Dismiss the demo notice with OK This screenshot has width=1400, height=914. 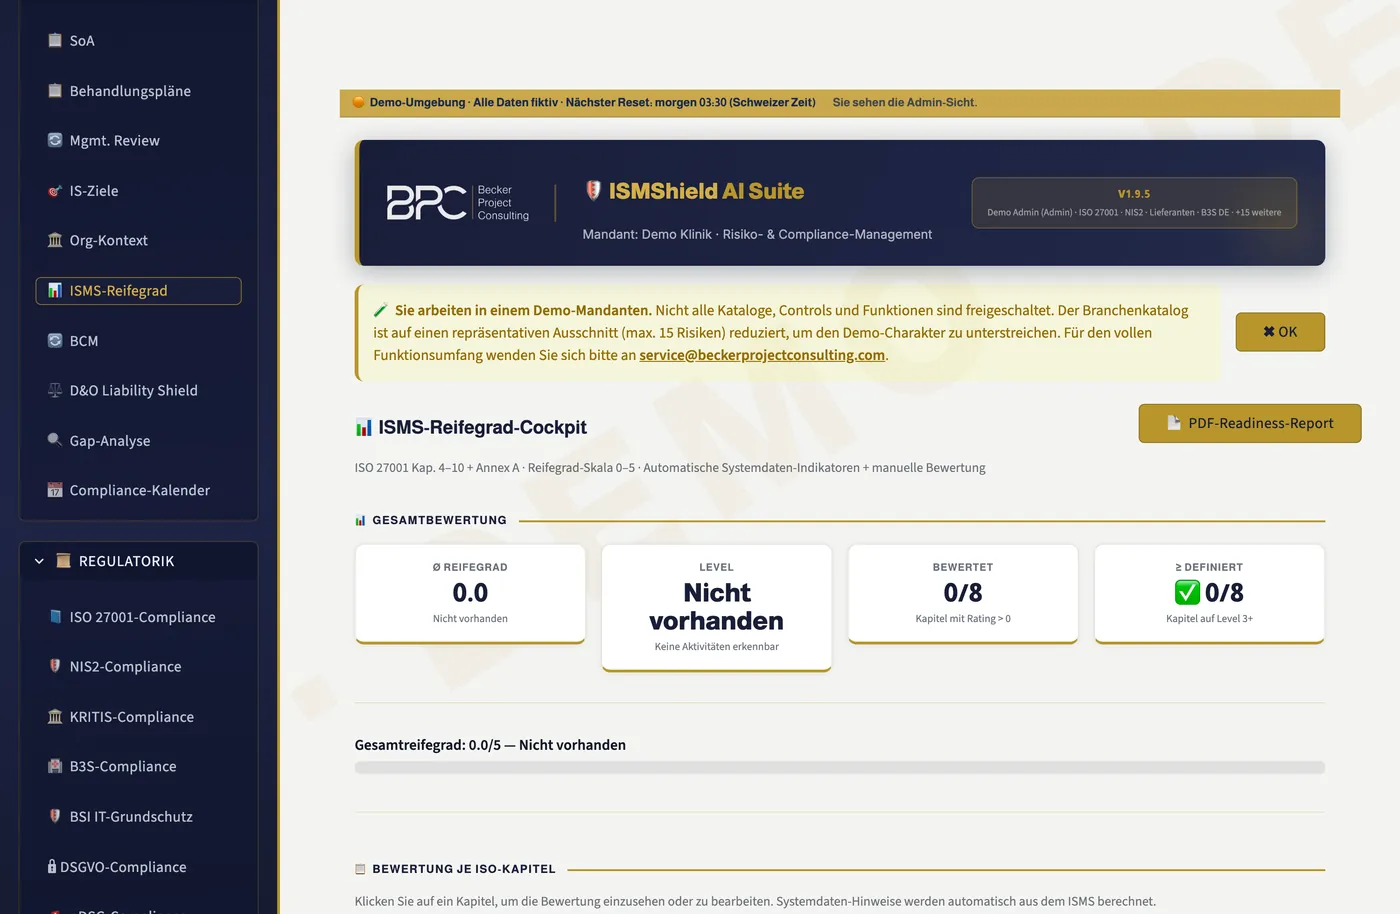[x=1280, y=332]
